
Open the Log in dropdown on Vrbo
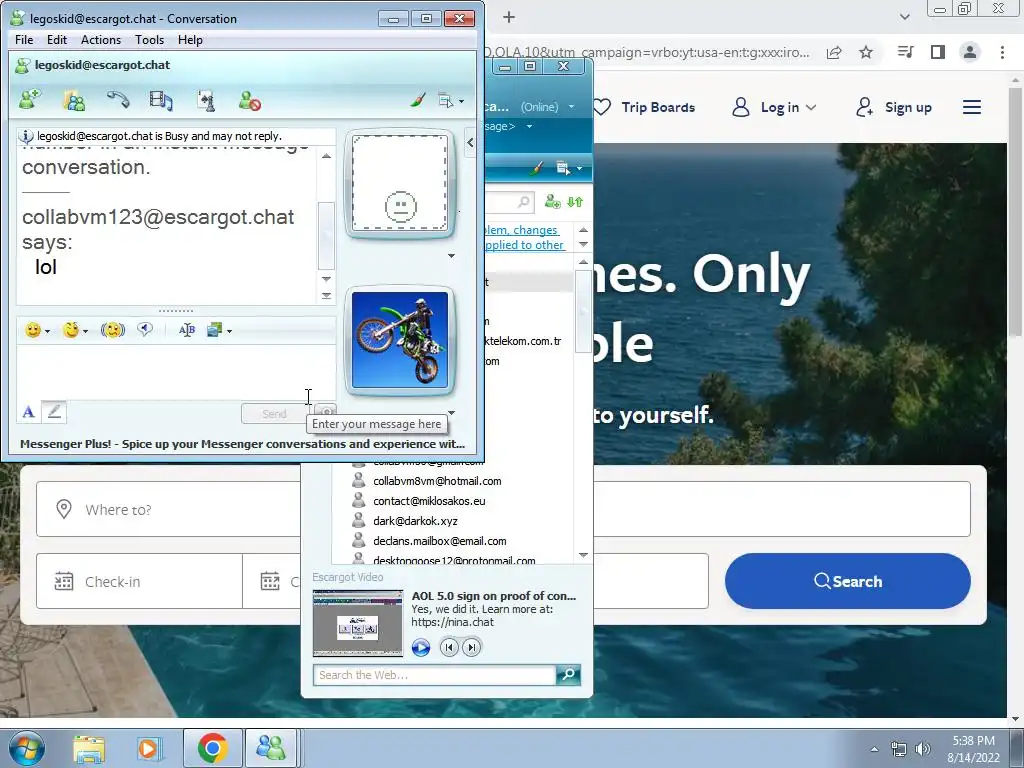click(x=774, y=107)
